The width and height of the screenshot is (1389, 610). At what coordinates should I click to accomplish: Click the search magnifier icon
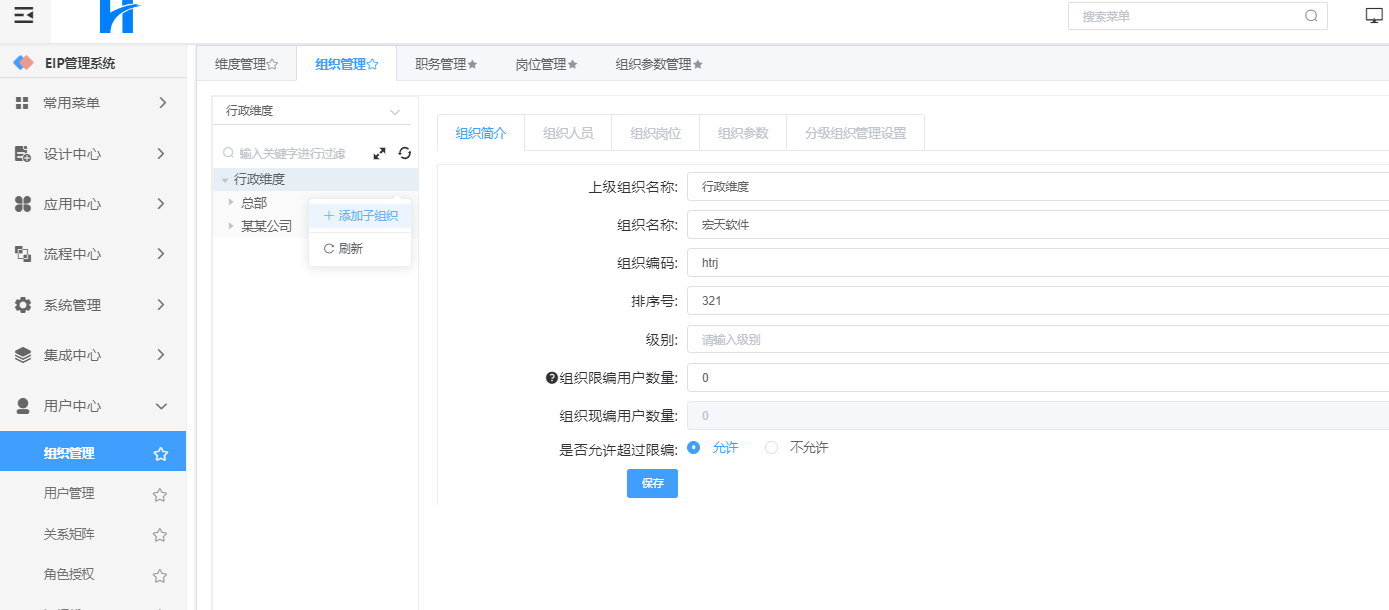click(1311, 16)
